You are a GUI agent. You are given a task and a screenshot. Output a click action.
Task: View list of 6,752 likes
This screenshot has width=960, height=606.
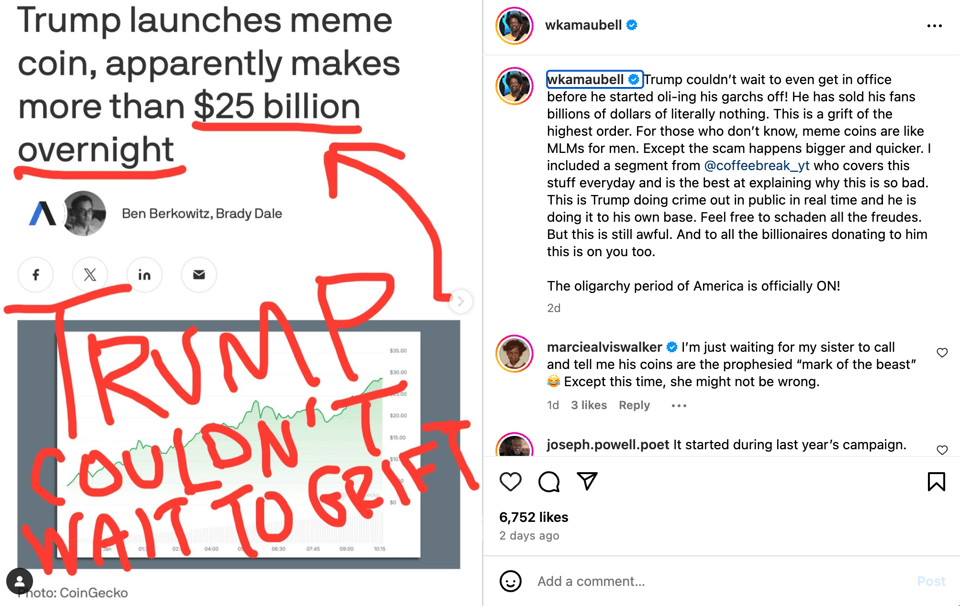click(534, 517)
